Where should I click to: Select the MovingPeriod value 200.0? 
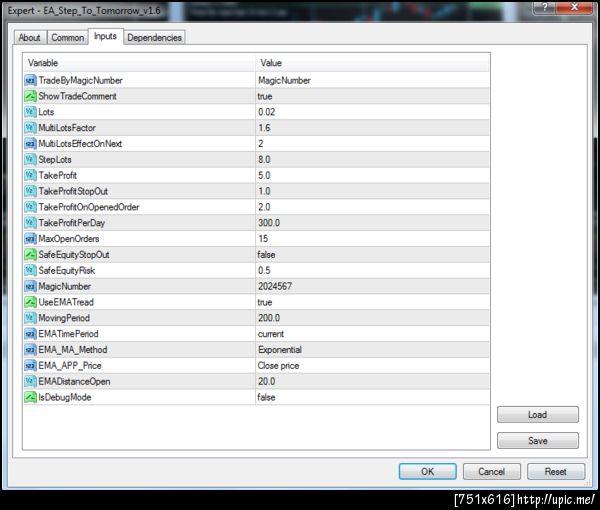coord(269,318)
